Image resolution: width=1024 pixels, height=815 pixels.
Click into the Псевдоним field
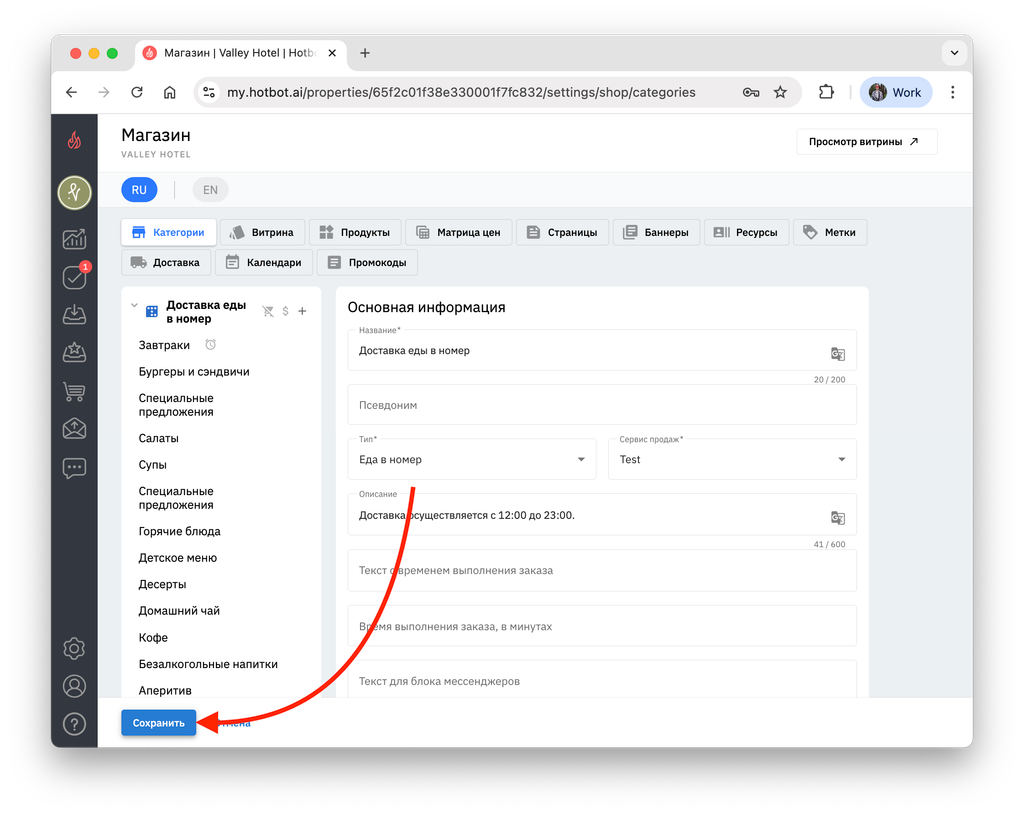click(x=601, y=405)
